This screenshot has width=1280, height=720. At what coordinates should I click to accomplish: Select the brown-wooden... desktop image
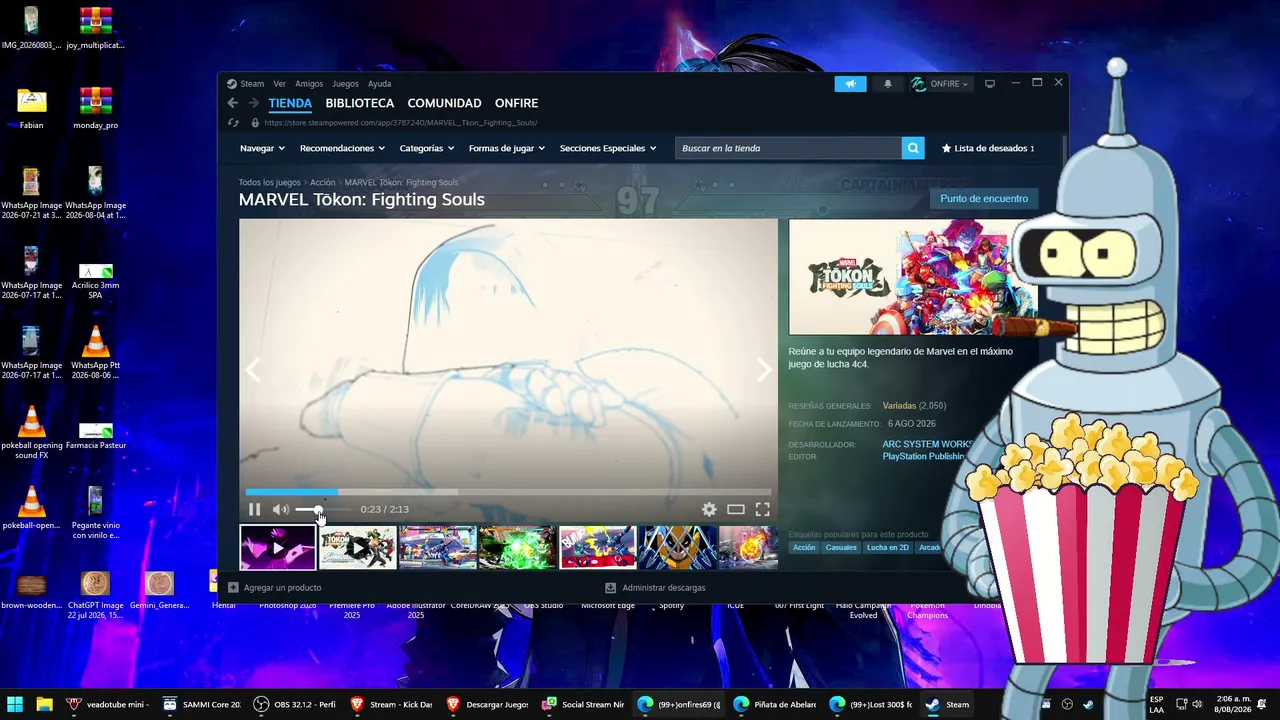tap(32, 590)
